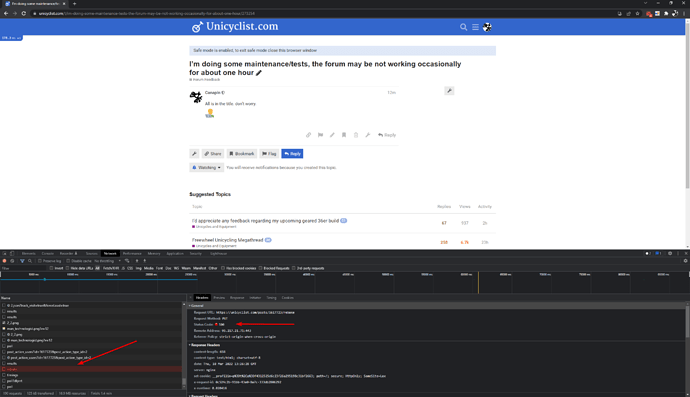The height and width of the screenshot is (397, 690).
Task: Open topic admin wrench button in the footer
Action: pos(194,154)
